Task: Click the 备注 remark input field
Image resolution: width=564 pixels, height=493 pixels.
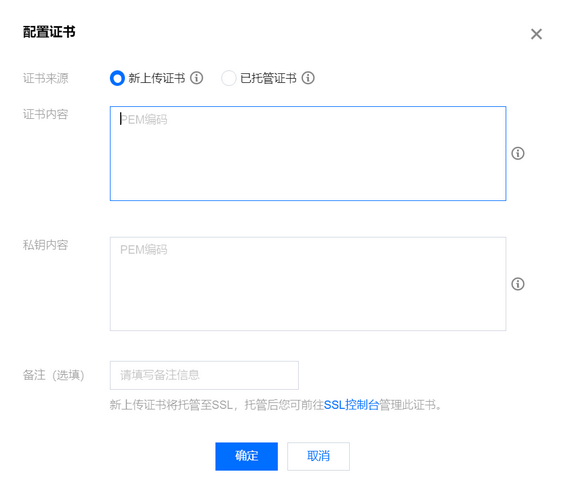Action: tap(204, 375)
